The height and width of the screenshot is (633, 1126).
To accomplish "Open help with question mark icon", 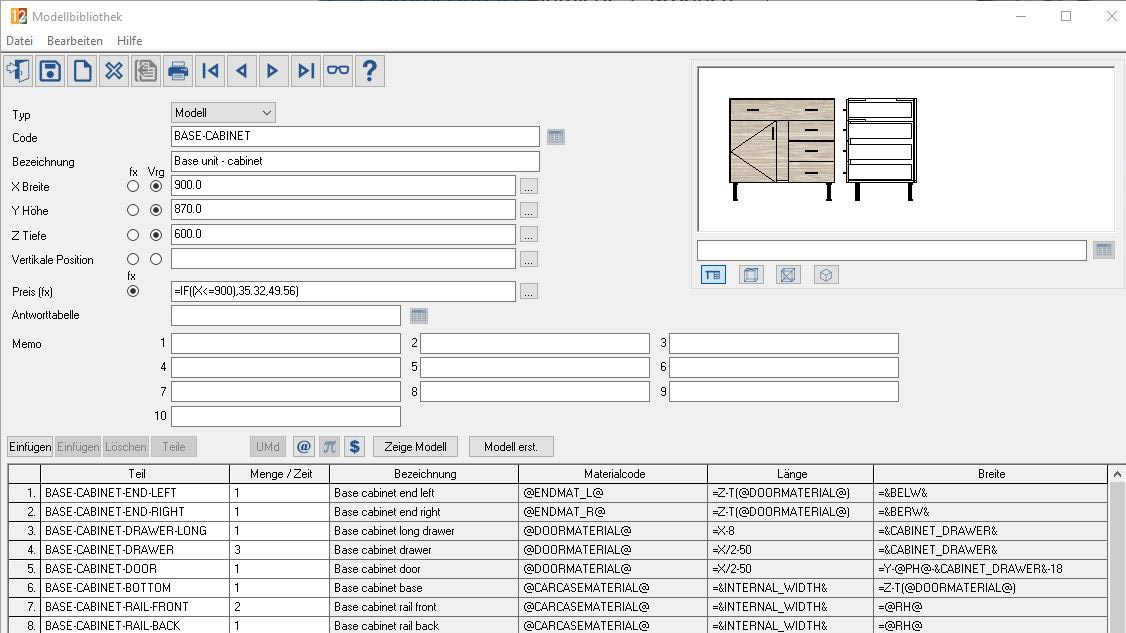I will (x=370, y=71).
